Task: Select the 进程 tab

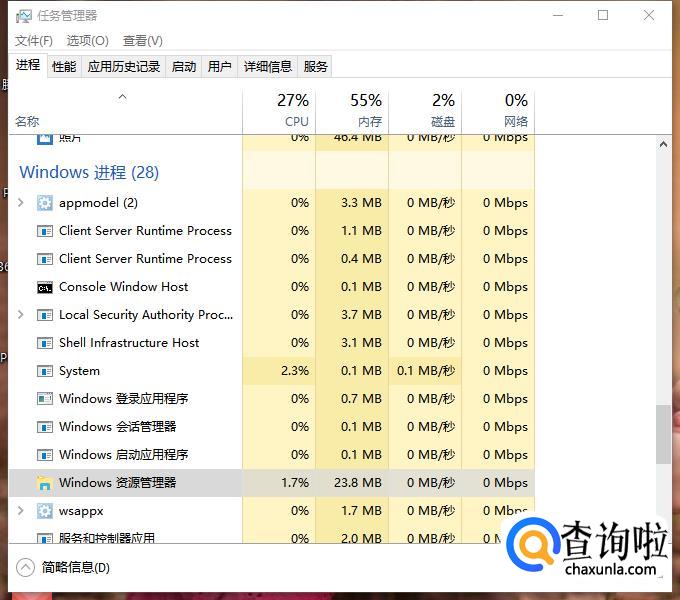Action: click(x=28, y=65)
